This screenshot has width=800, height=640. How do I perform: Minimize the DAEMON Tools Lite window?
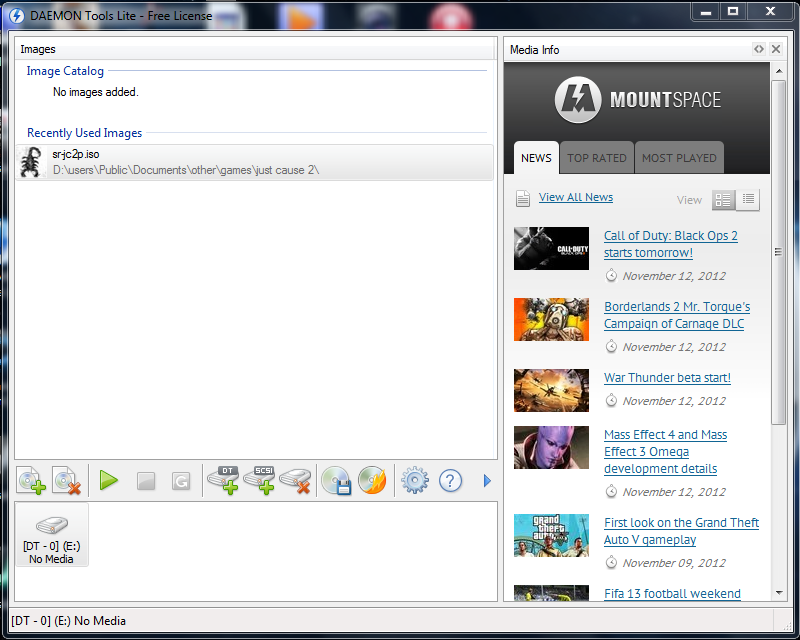coord(706,11)
